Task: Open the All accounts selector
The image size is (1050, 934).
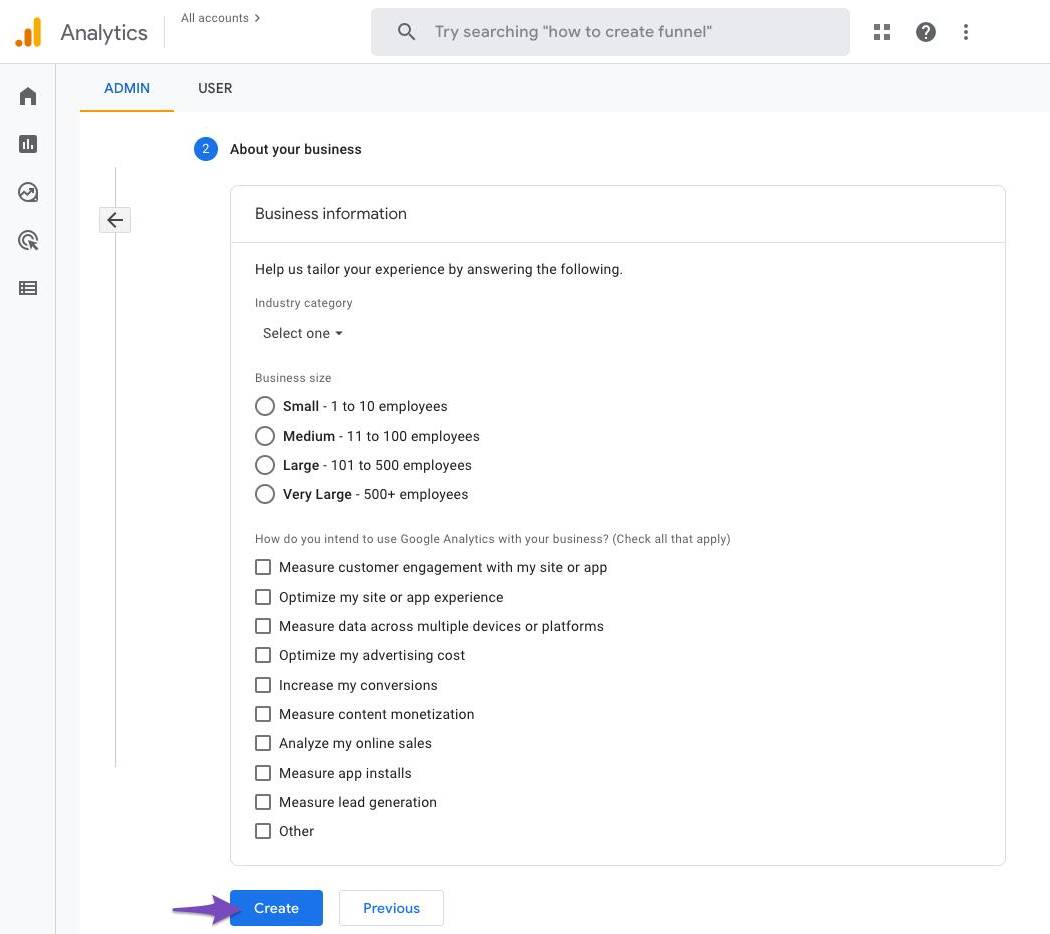Action: click(220, 18)
